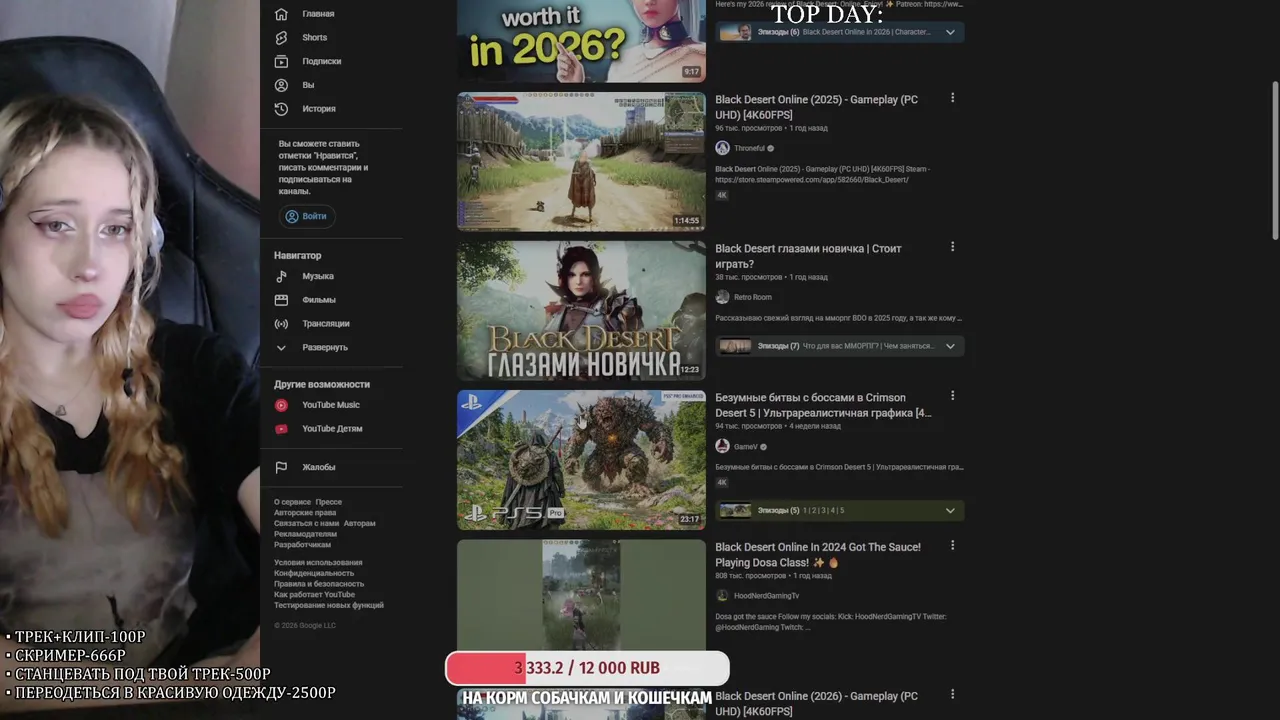Open the Глазами новичка video thumbnail

(581, 311)
